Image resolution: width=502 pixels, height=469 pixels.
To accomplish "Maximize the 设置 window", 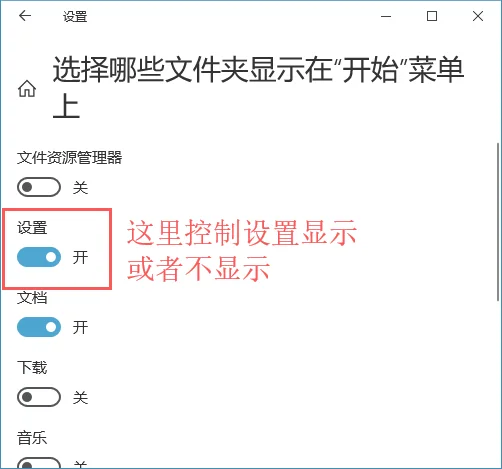I will (x=432, y=16).
